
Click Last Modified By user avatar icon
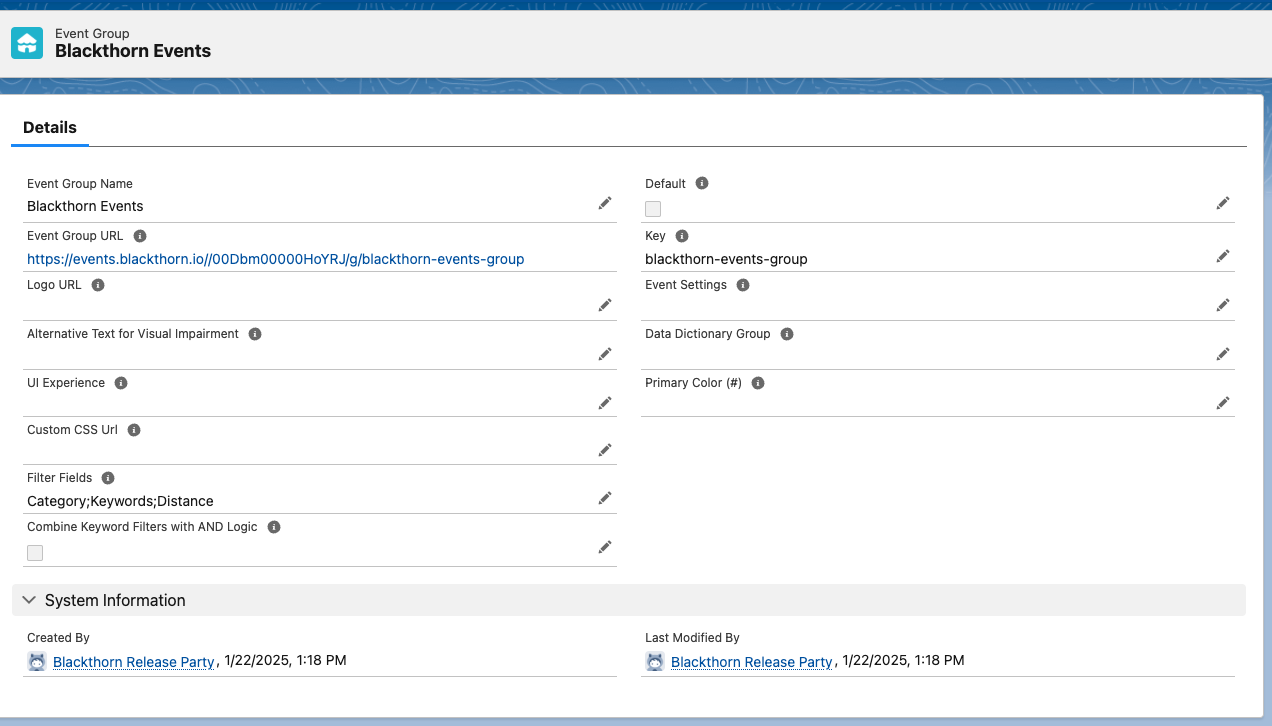point(655,661)
